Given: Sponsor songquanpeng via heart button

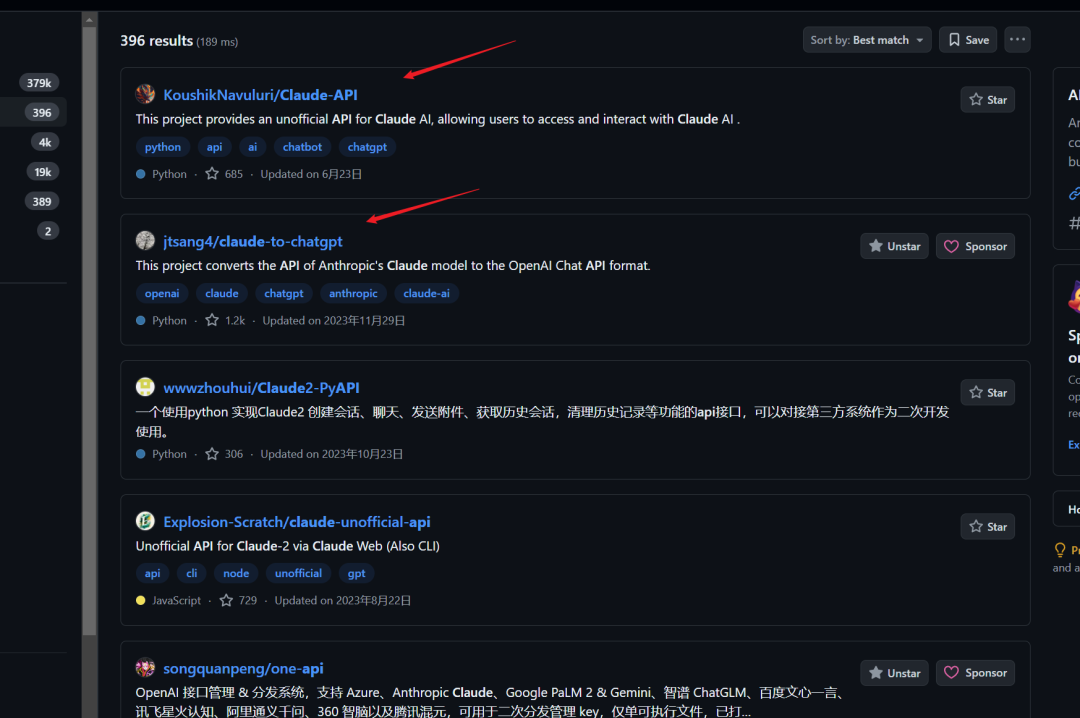Looking at the screenshot, I should click(975, 673).
